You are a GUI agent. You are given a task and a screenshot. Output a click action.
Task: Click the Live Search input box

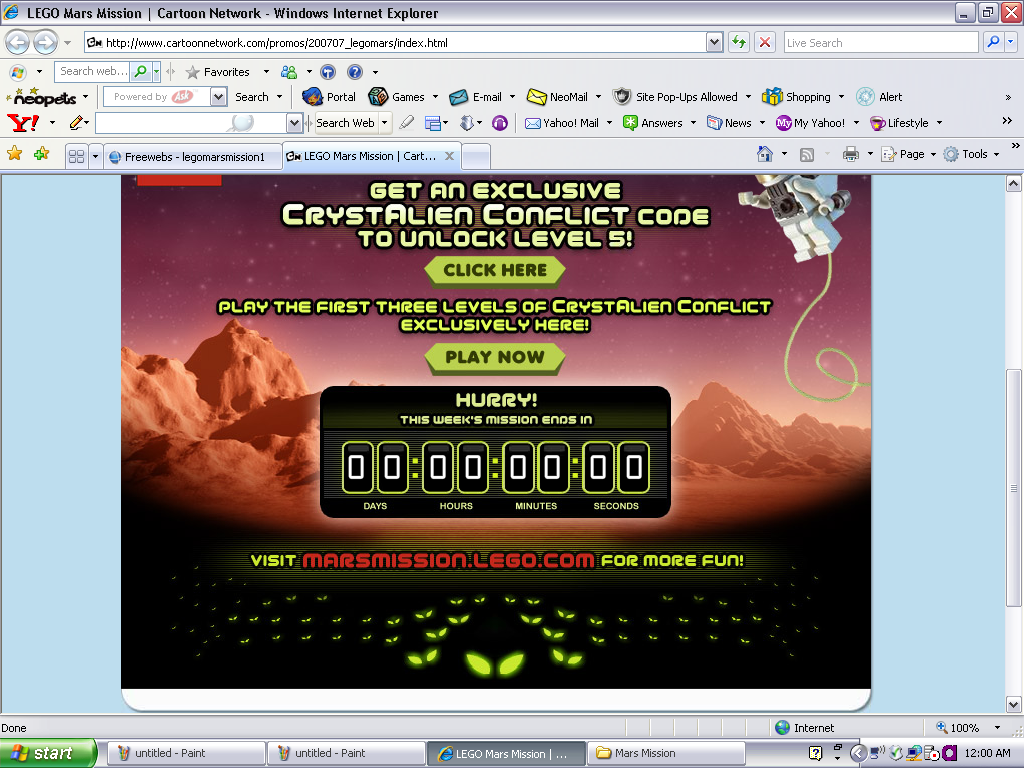pos(880,42)
